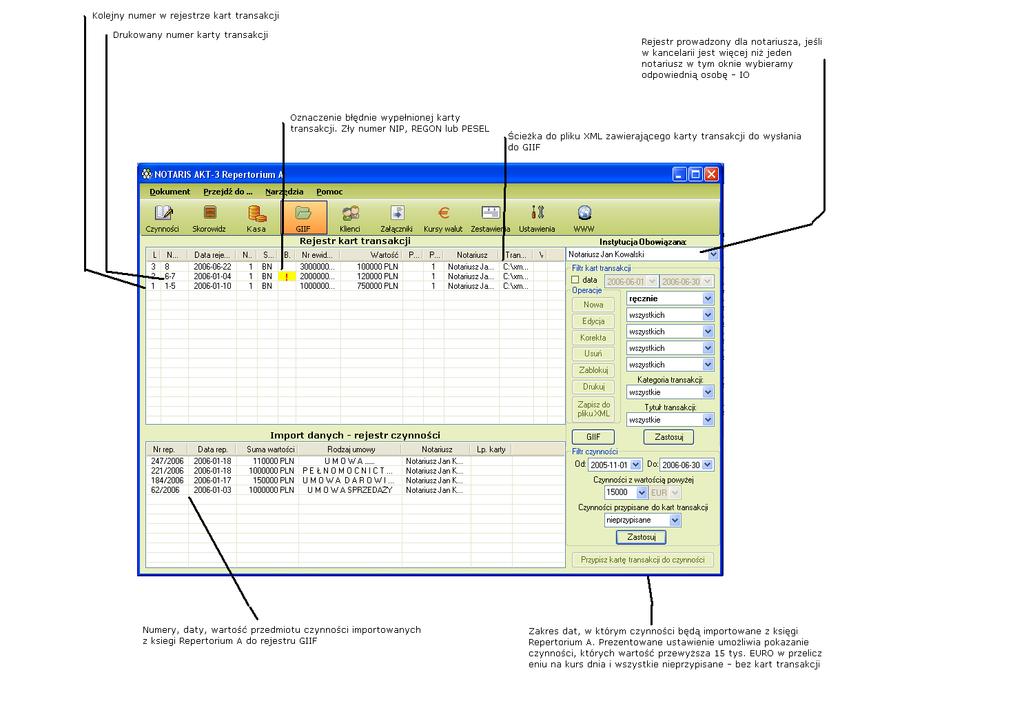Sort by the Data reje... column header
Viewport: 1024px width, 728px height.
tap(212, 255)
